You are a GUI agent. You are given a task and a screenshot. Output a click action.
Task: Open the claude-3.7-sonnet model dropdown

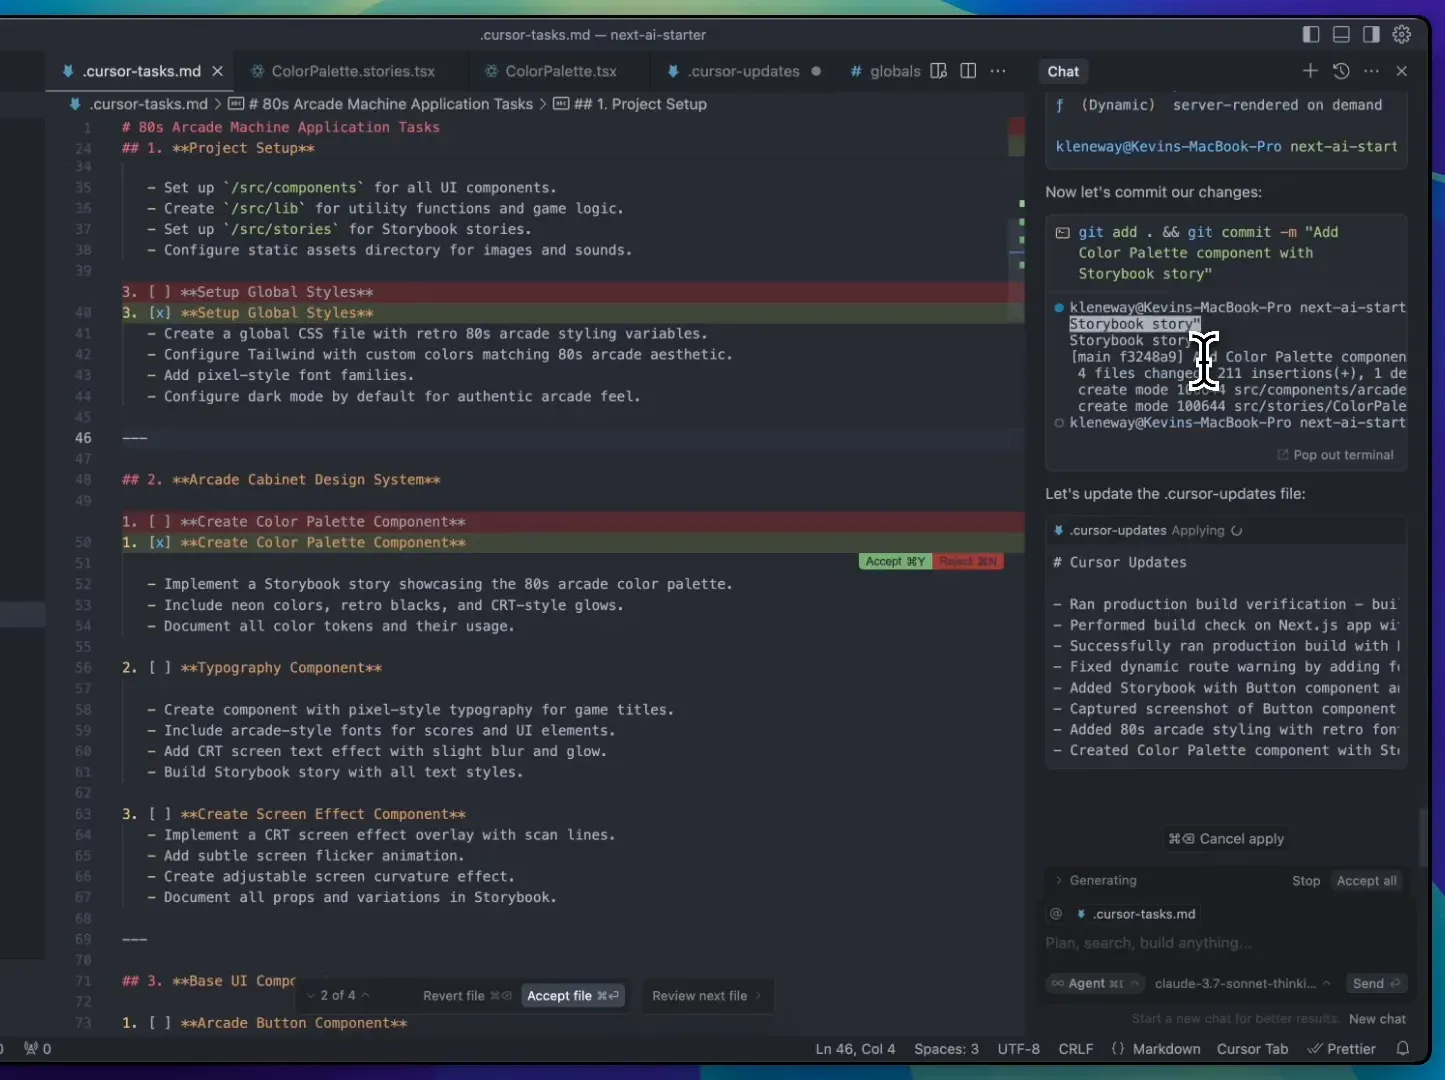tap(1243, 983)
